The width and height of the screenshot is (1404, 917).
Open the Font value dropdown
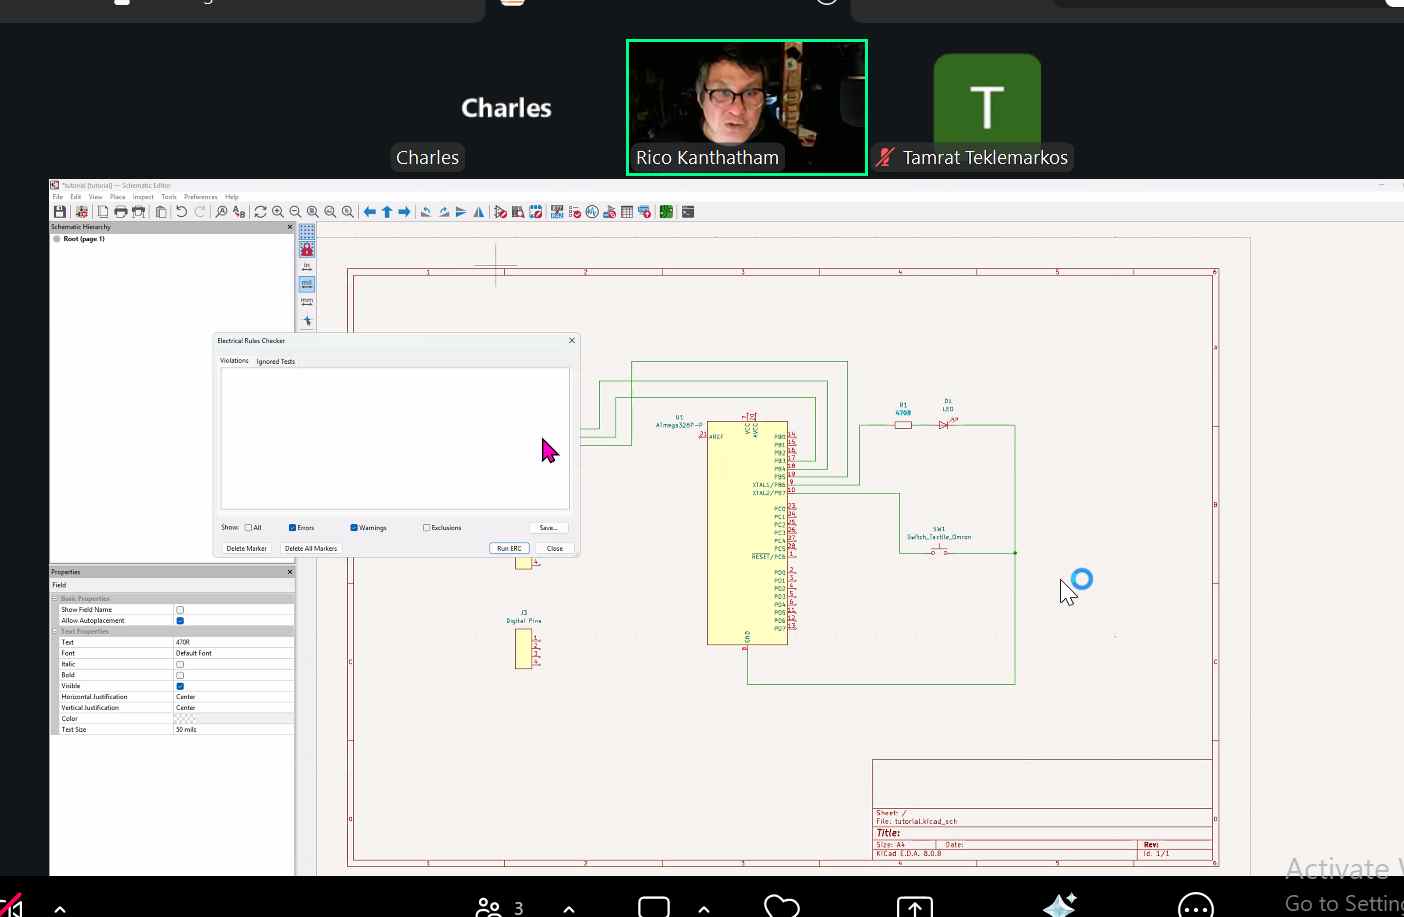pos(234,653)
